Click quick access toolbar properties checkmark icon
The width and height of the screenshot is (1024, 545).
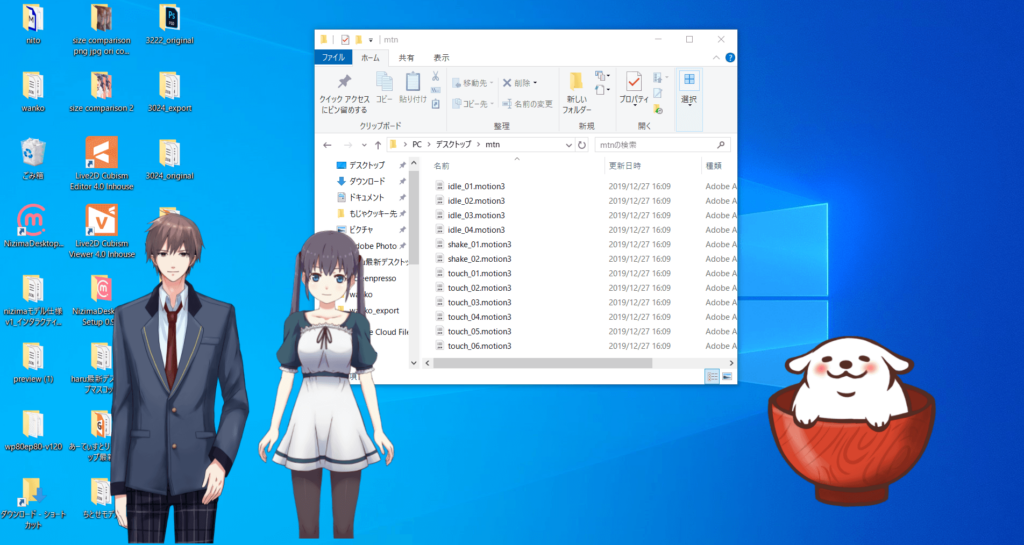coord(345,40)
